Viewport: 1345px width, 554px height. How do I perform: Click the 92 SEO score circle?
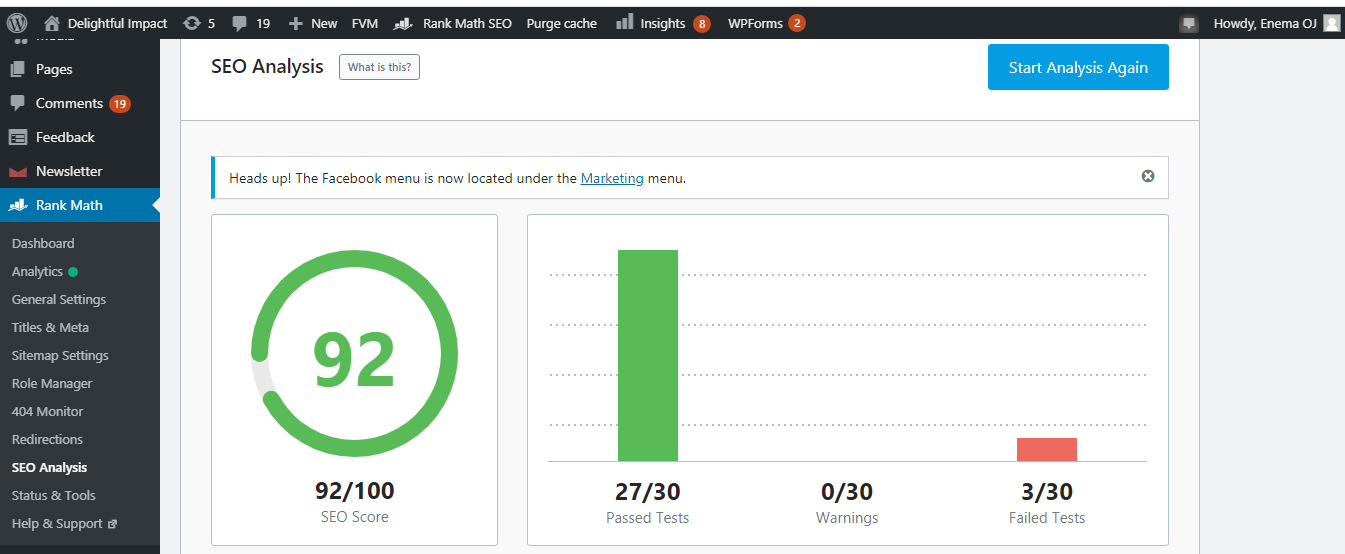[x=355, y=354]
